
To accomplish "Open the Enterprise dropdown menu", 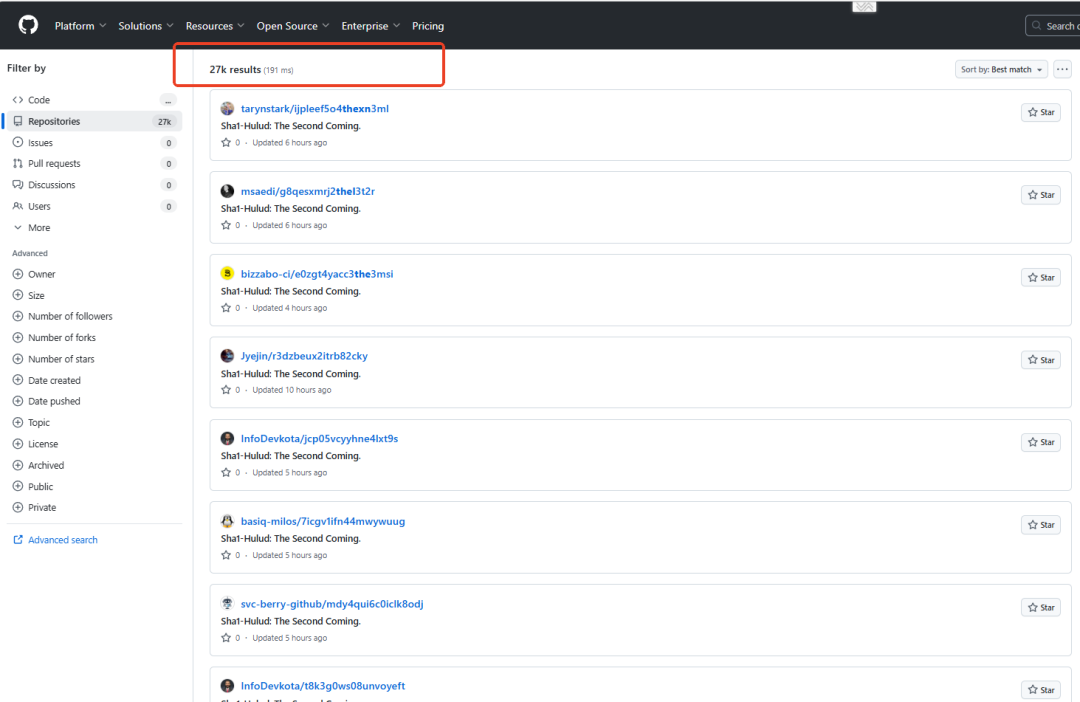I will tap(371, 26).
